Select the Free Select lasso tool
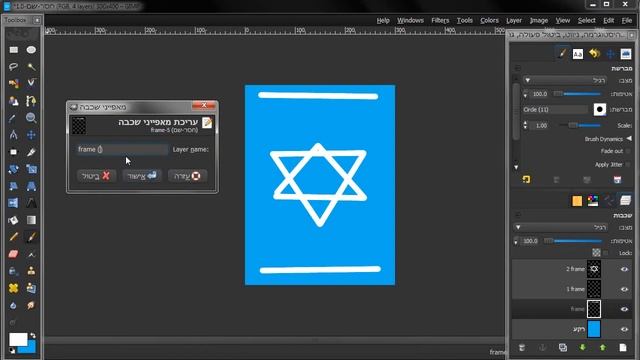The width and height of the screenshot is (640, 360). pyautogui.click(x=13, y=67)
